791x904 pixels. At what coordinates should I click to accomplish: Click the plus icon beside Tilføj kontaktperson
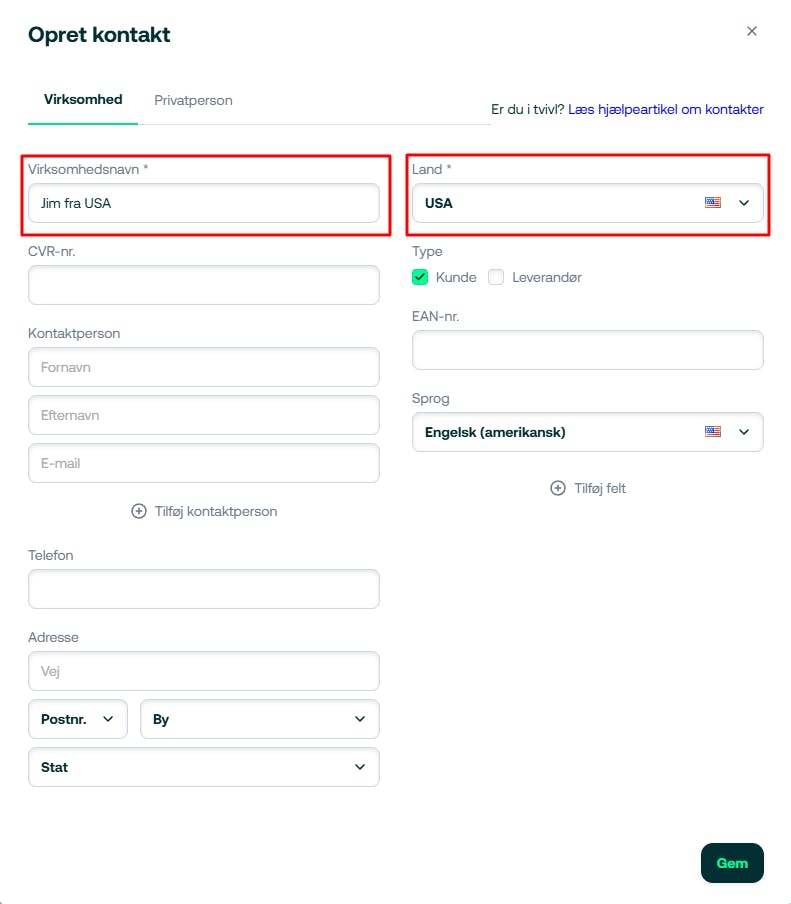pyautogui.click(x=138, y=511)
